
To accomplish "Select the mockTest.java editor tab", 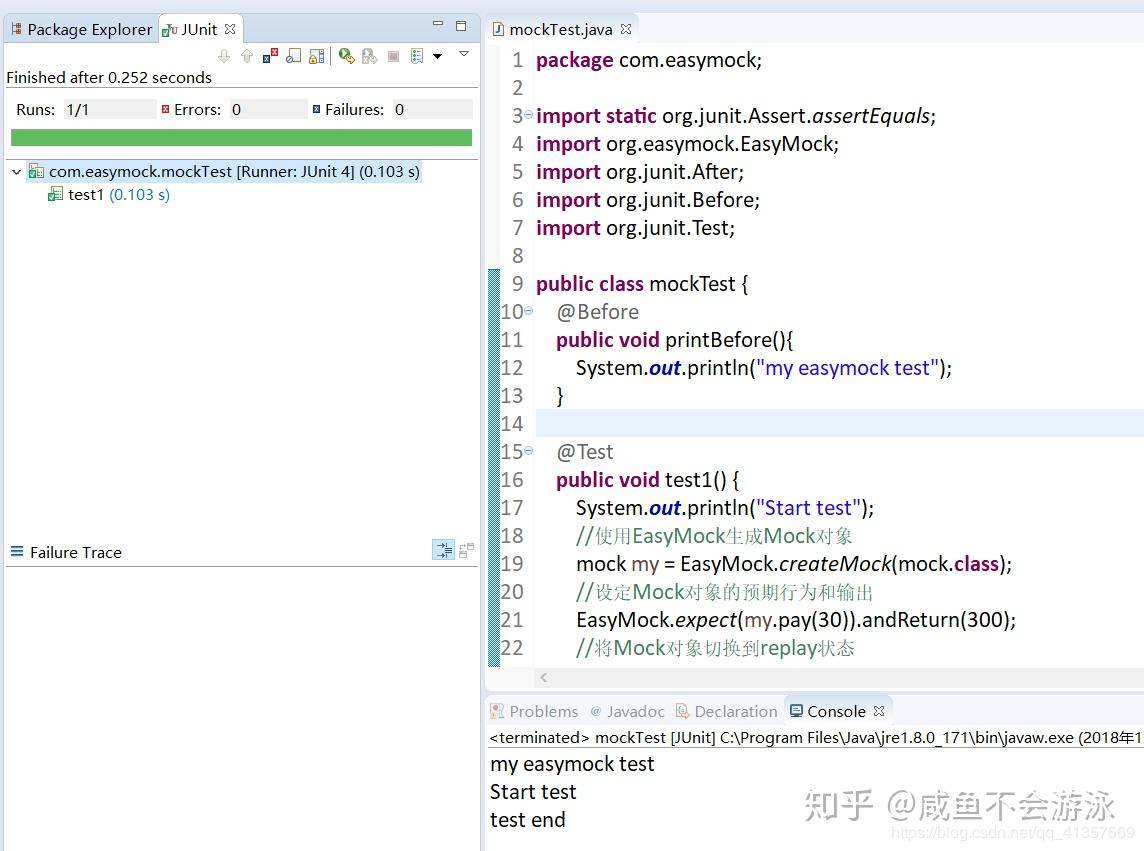I will point(560,29).
